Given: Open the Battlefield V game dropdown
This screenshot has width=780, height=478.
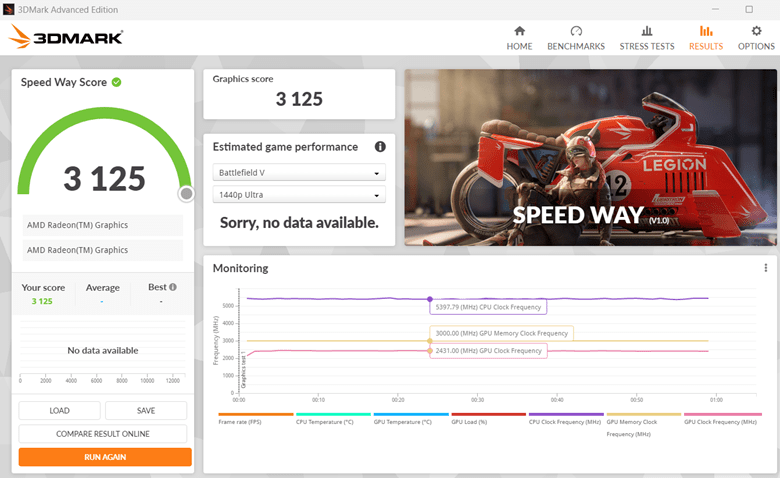Looking at the screenshot, I should 299,172.
